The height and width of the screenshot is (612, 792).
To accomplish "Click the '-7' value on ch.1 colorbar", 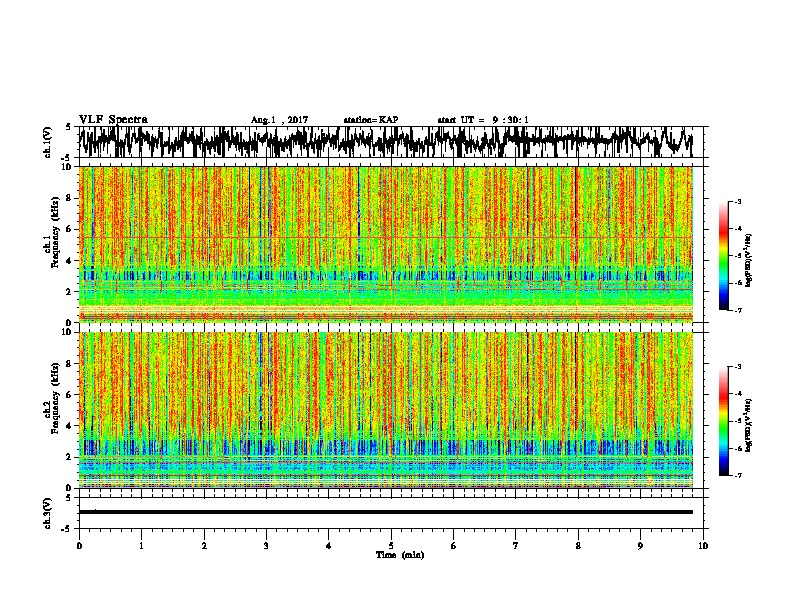I will [x=737, y=310].
